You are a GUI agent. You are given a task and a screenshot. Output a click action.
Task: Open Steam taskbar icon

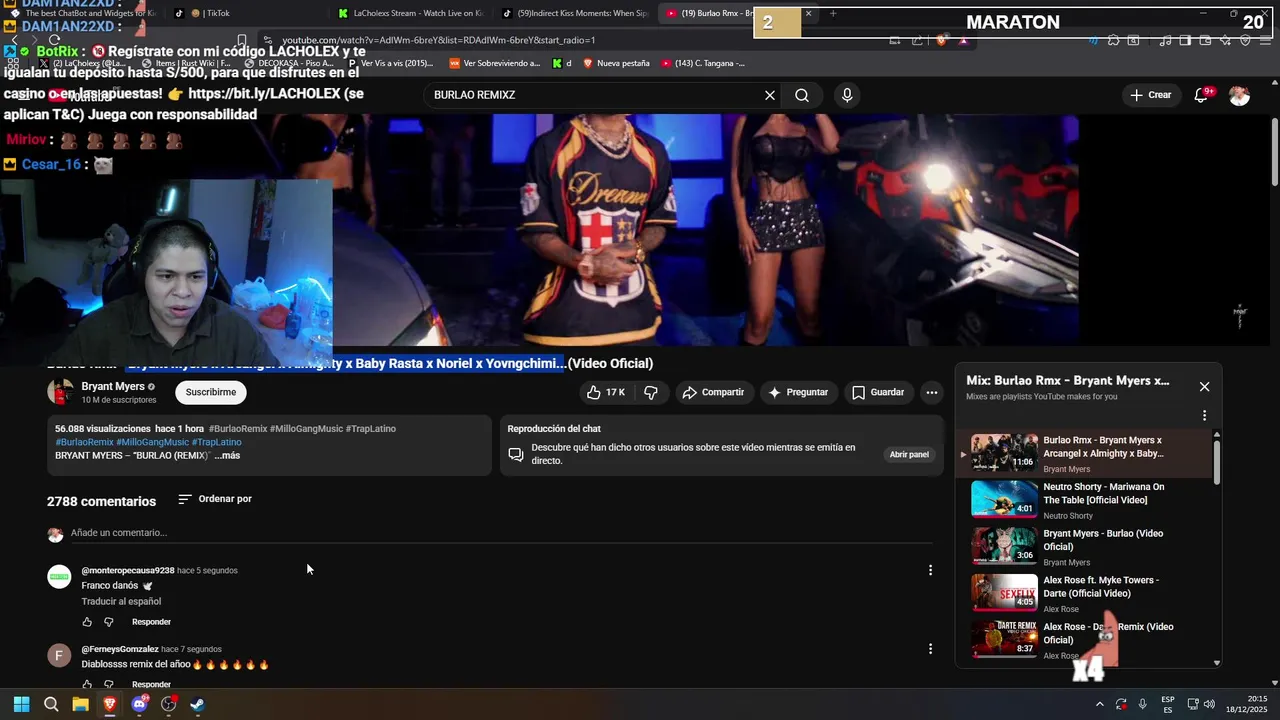coord(198,704)
